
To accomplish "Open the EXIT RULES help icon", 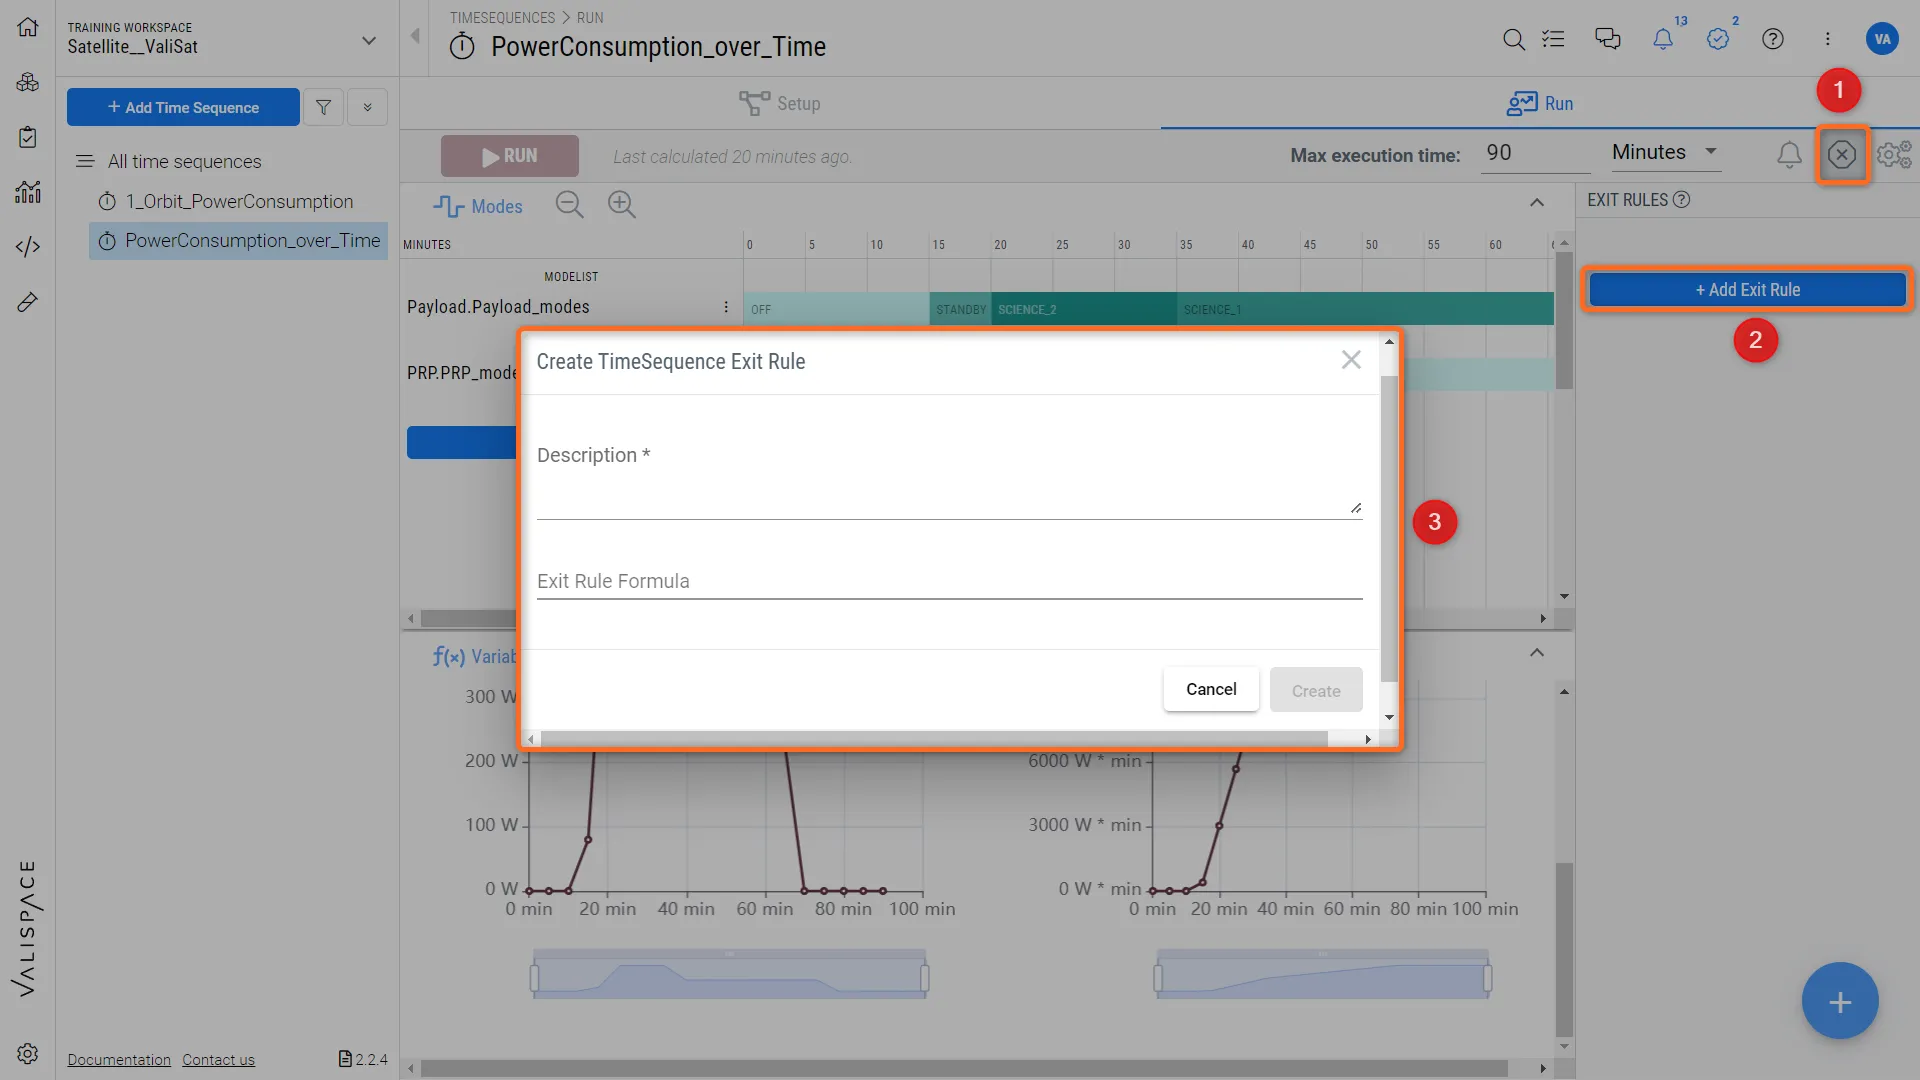I will click(1682, 199).
